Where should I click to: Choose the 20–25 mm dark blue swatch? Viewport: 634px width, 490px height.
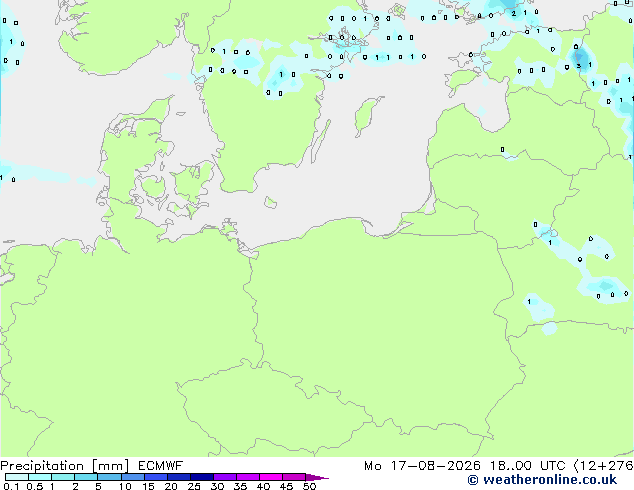[179, 477]
